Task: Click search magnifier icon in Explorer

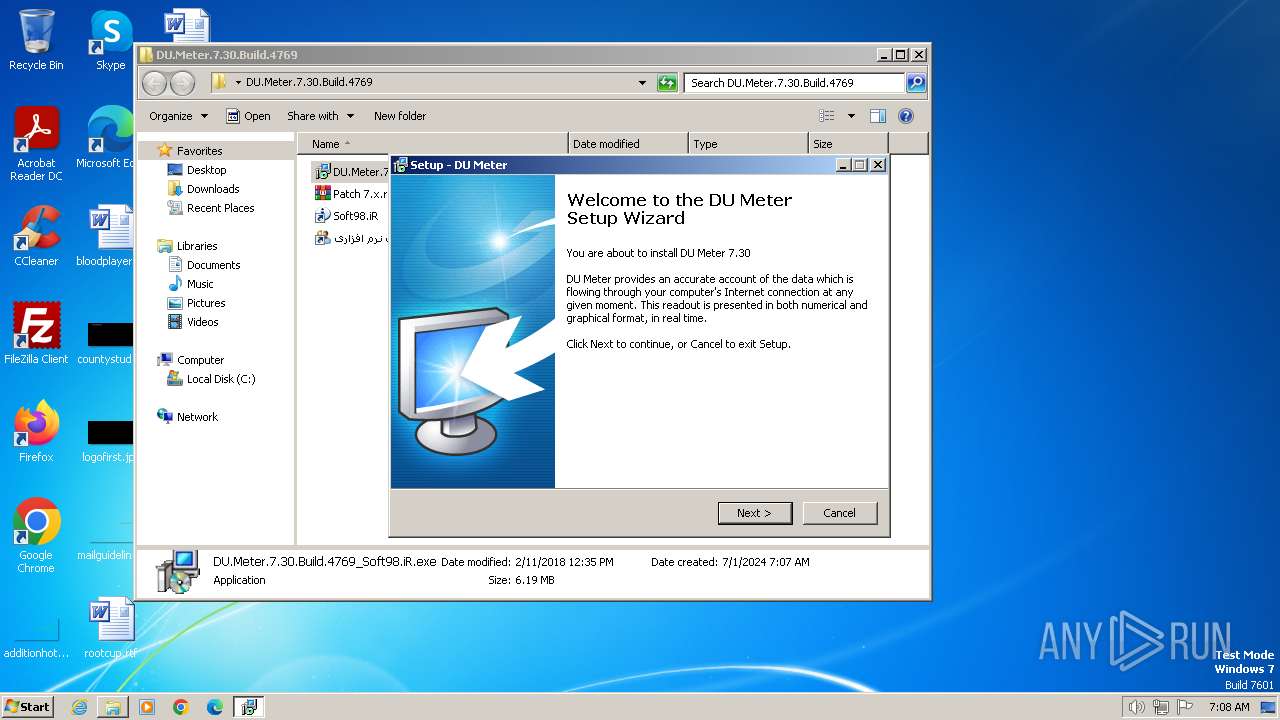Action: [916, 83]
